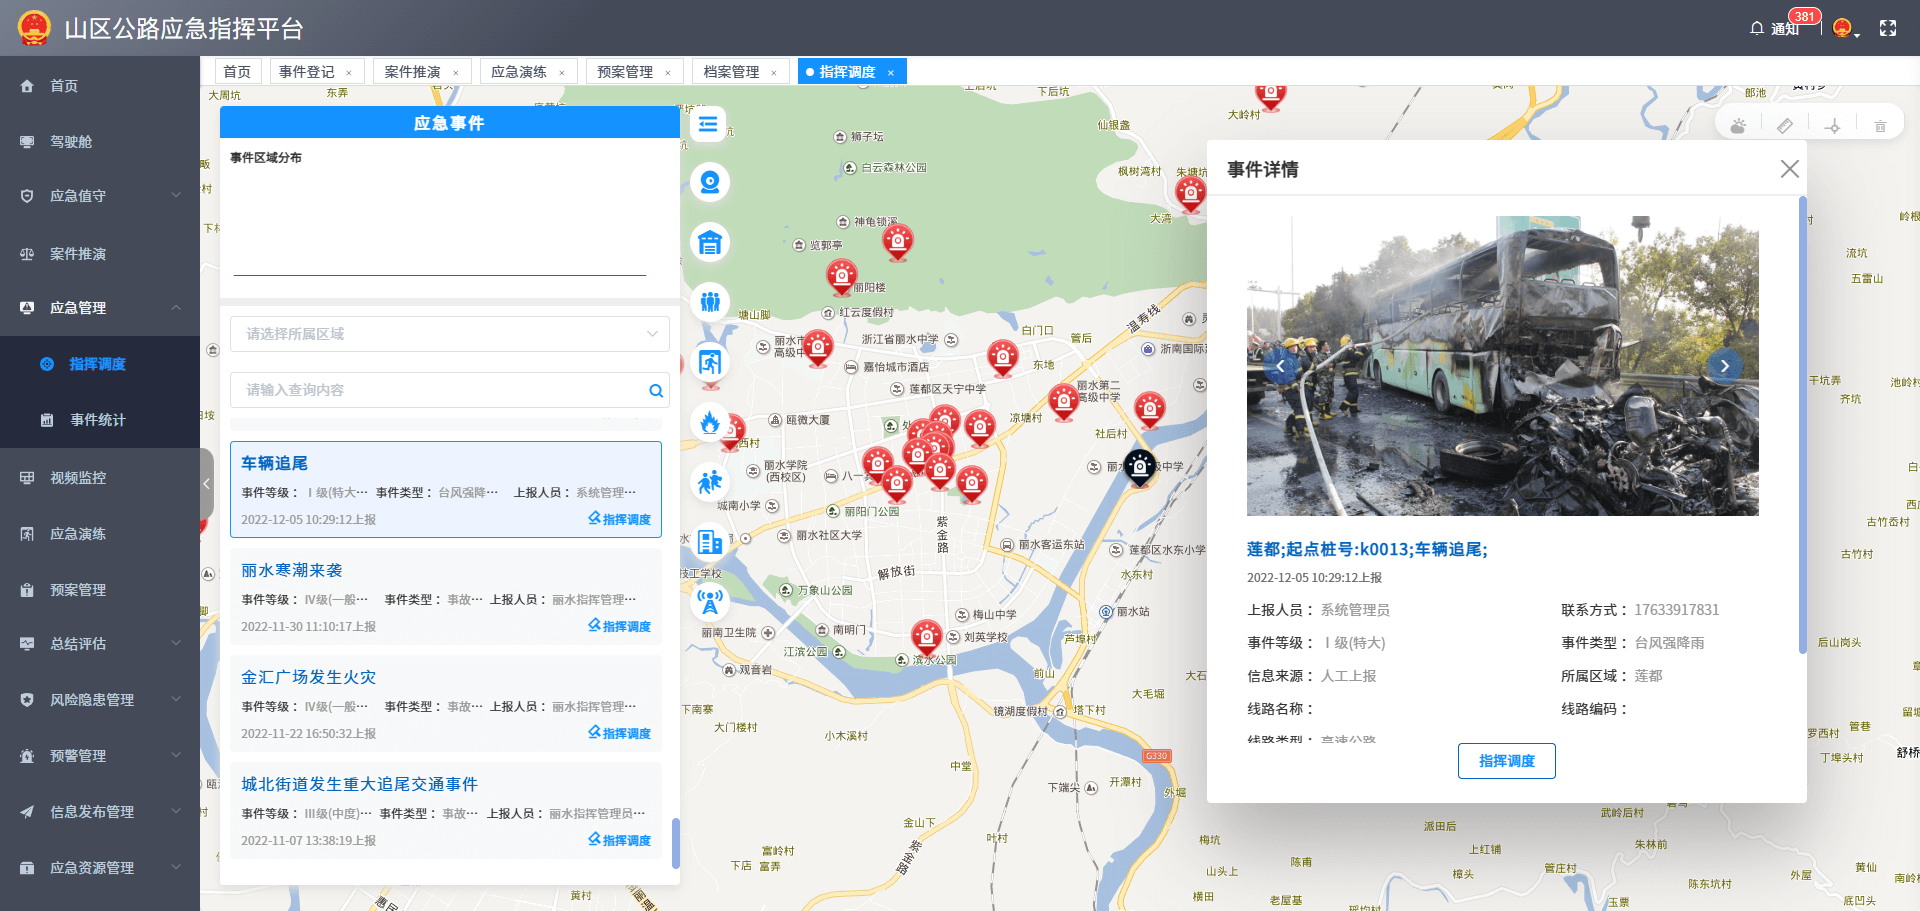Expand the 应急值守 sidebar menu
Image resolution: width=1920 pixels, height=911 pixels.
click(100, 196)
